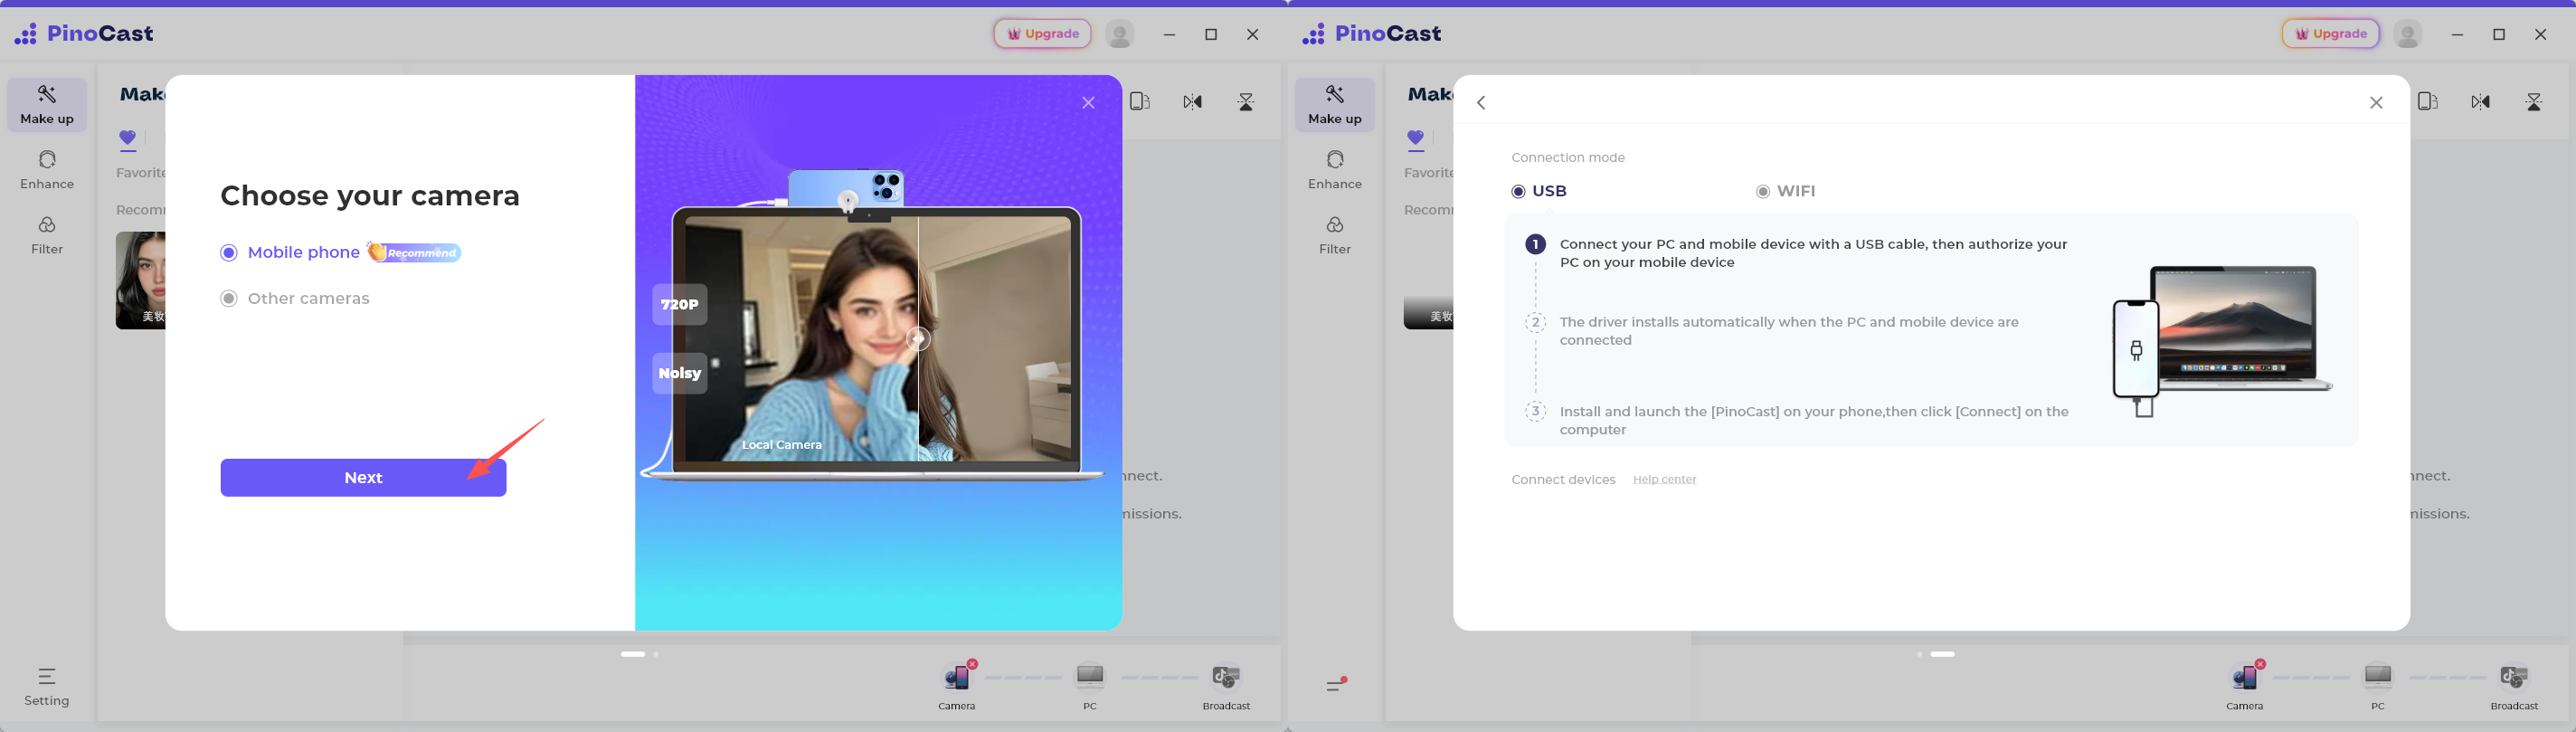
Task: Click 'Connect devices' text in connection dialog
Action: pos(1563,480)
